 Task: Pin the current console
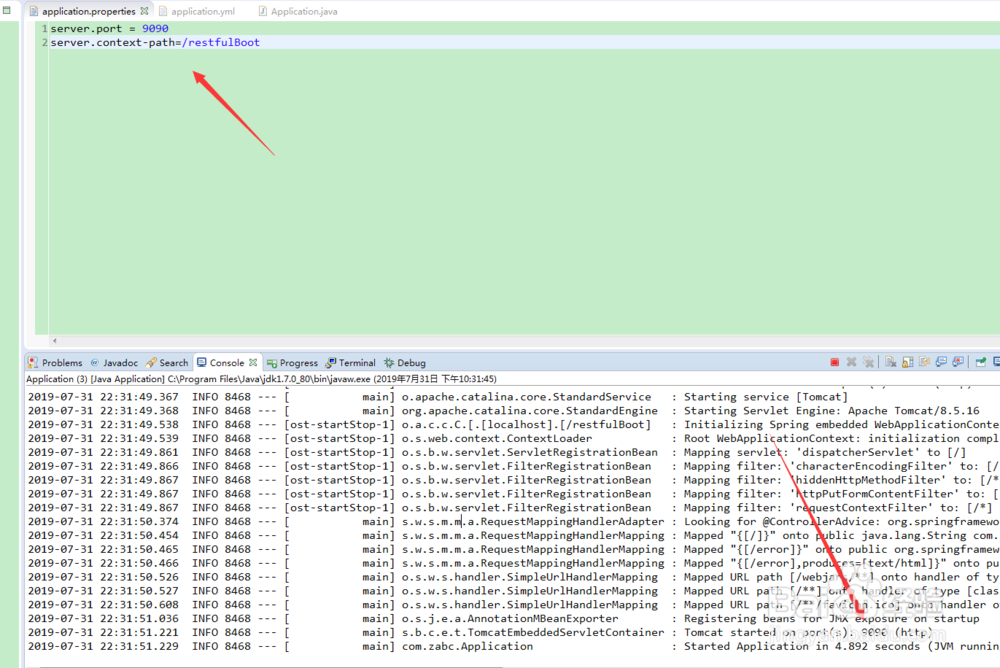pyautogui.click(x=981, y=362)
